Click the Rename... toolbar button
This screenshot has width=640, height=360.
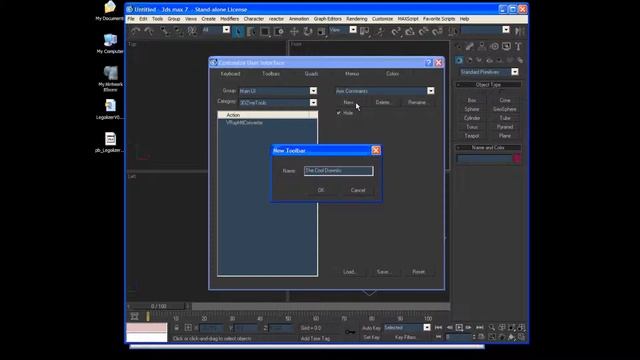coord(417,102)
